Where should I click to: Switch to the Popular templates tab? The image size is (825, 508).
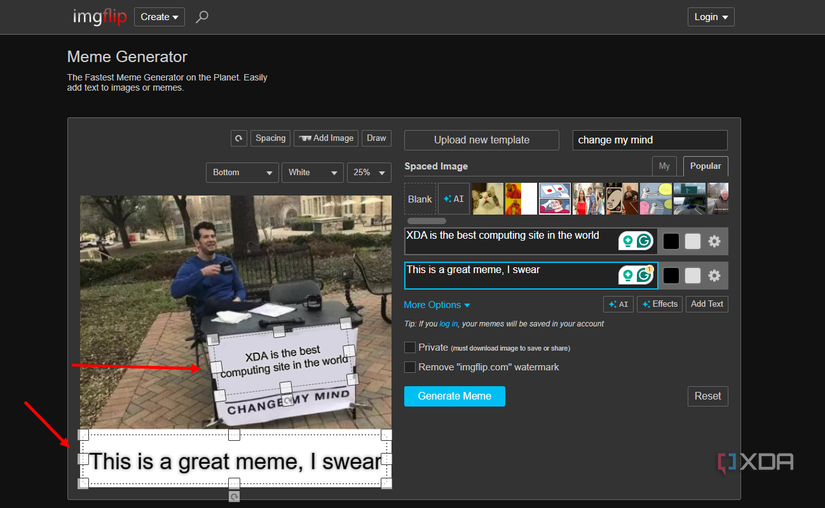[706, 166]
